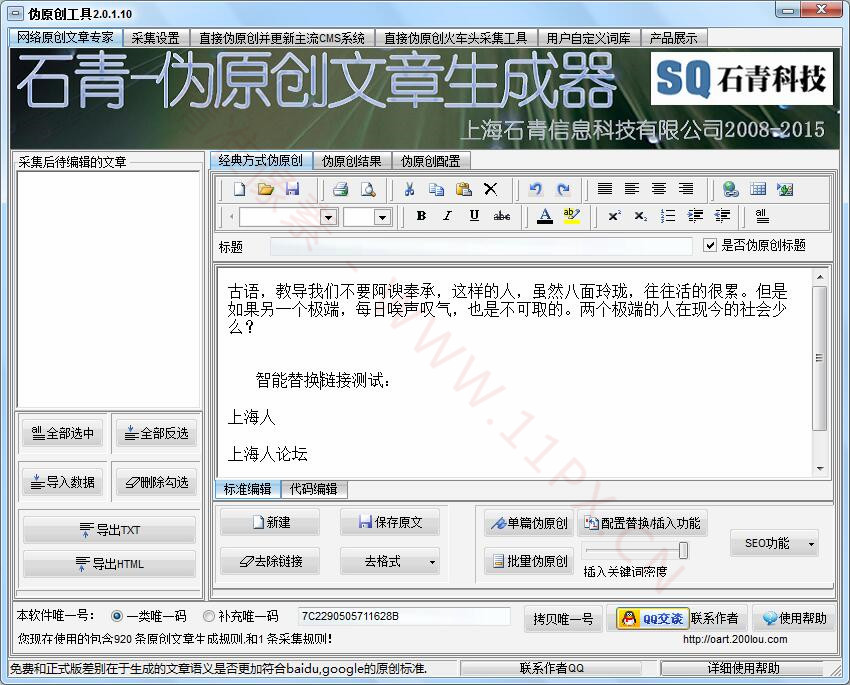
Task: Export articles with 导出HTML
Action: 110,564
